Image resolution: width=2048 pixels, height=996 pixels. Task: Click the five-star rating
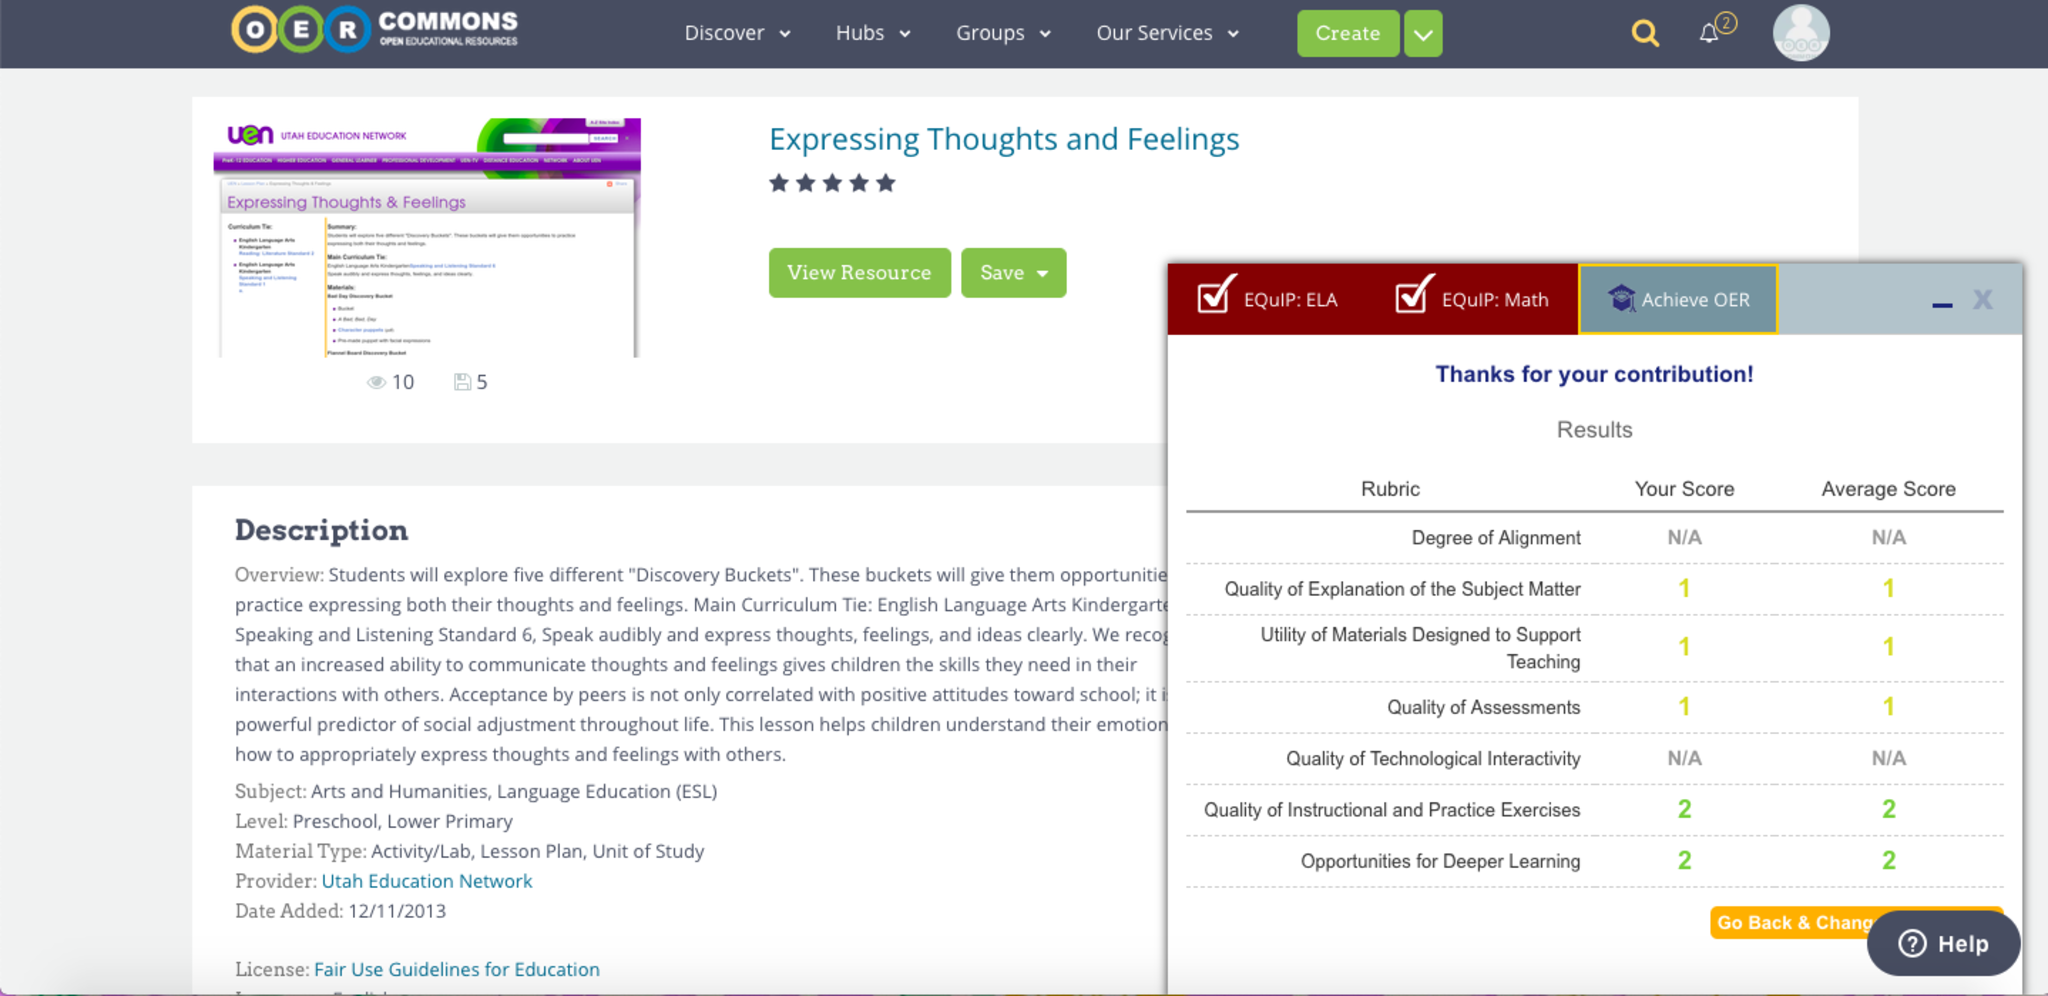coord(832,183)
